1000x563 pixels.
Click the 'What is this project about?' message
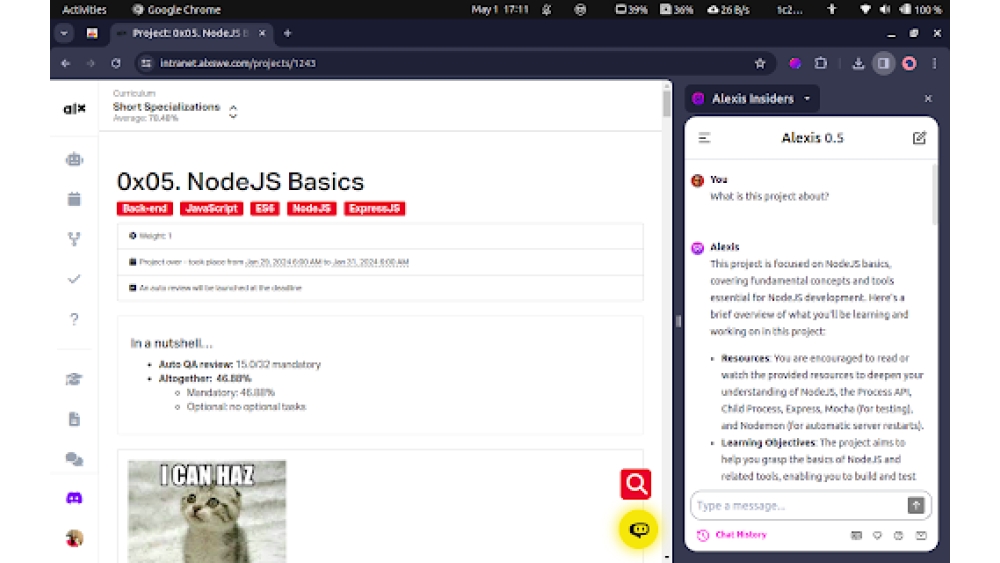[x=770, y=196]
